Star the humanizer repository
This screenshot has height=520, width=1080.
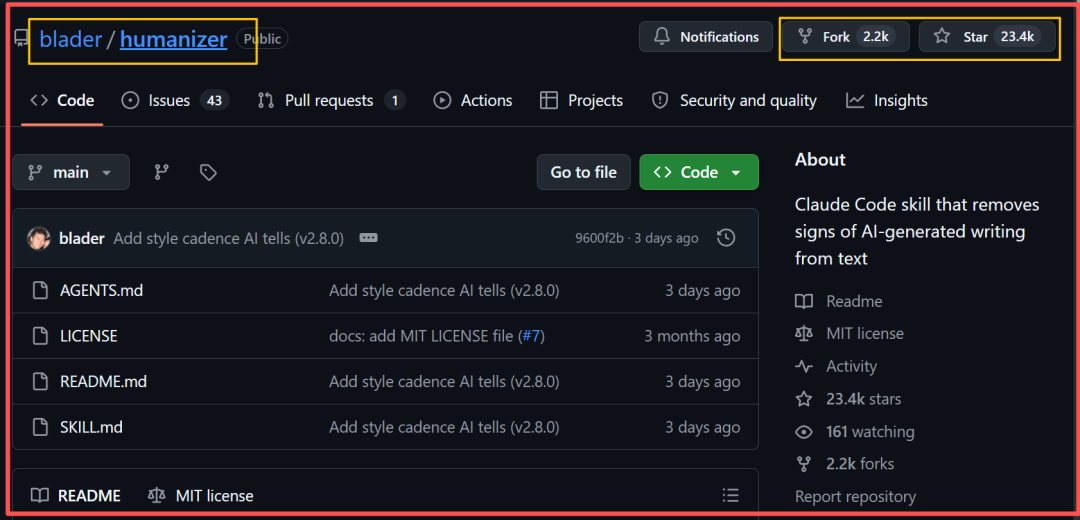987,37
